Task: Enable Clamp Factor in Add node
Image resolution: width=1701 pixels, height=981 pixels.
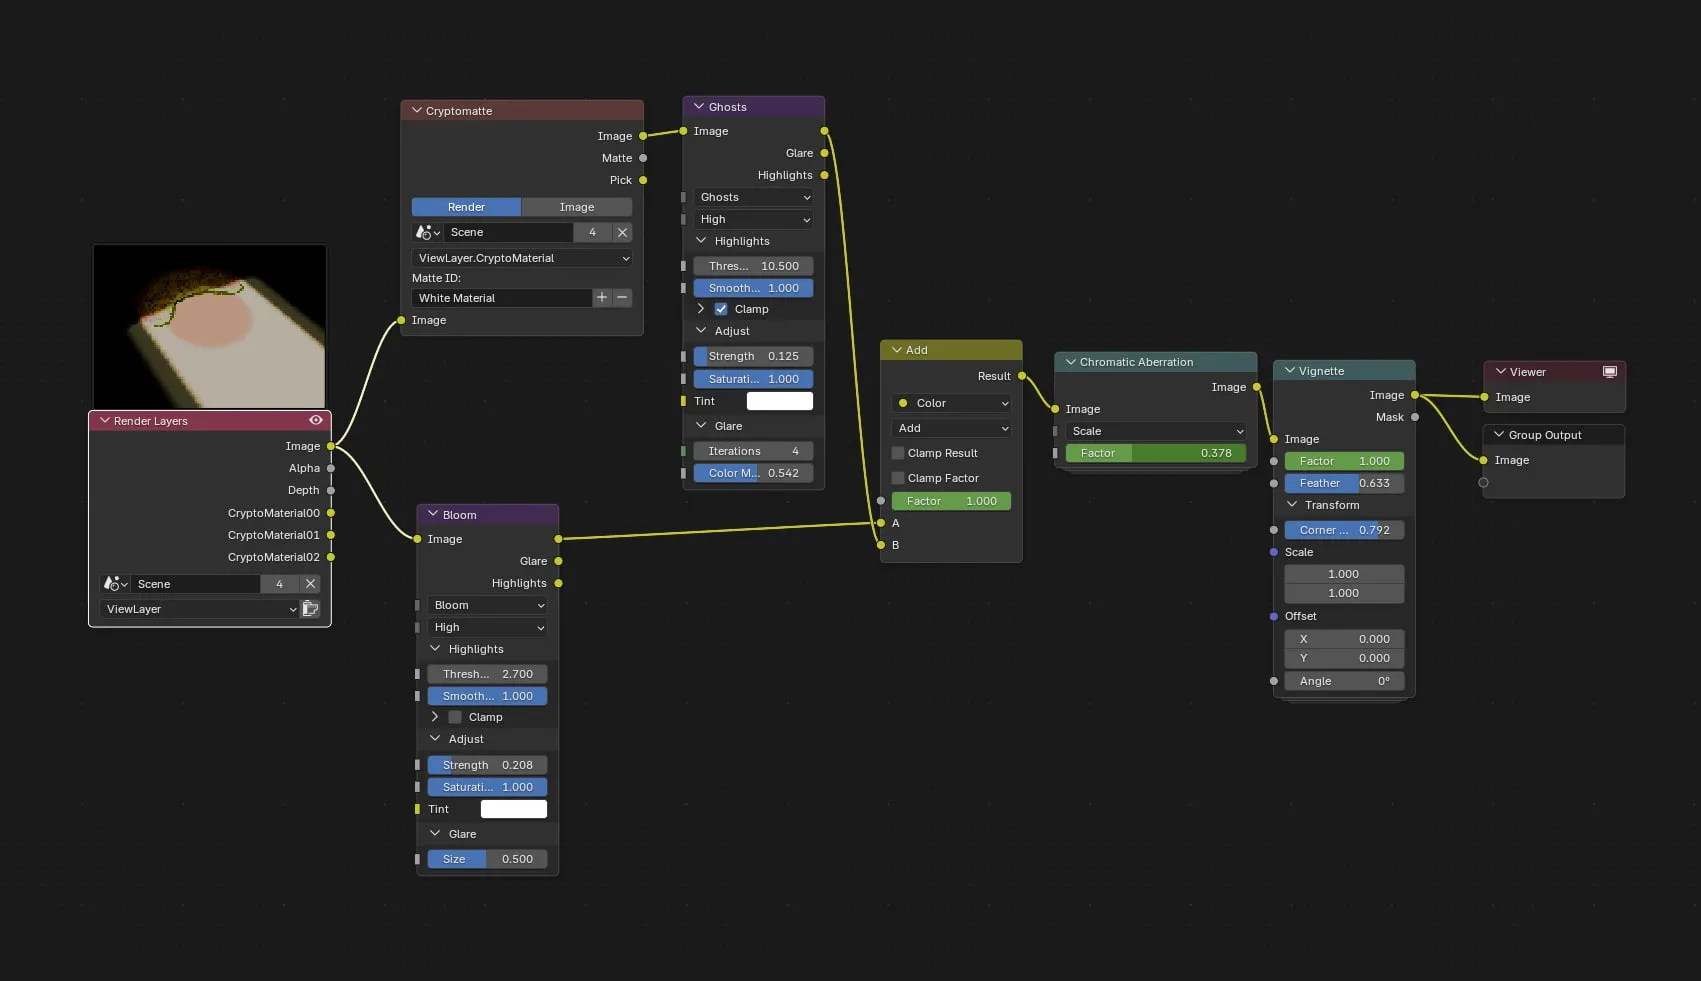Action: tap(898, 478)
